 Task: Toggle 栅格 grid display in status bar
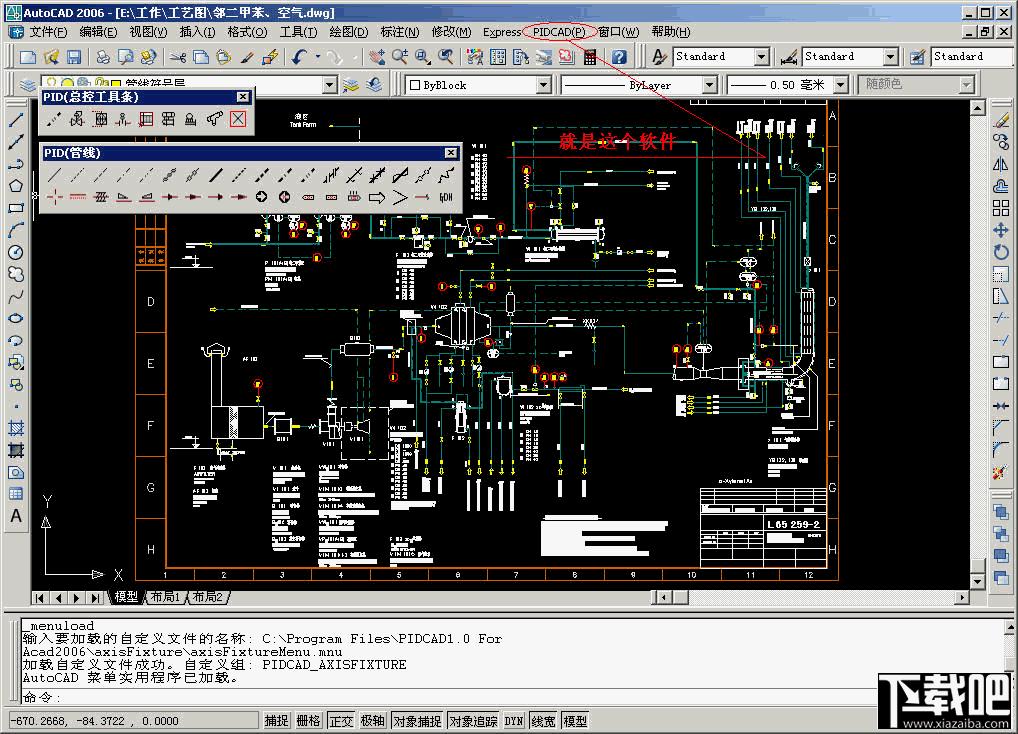[308, 721]
